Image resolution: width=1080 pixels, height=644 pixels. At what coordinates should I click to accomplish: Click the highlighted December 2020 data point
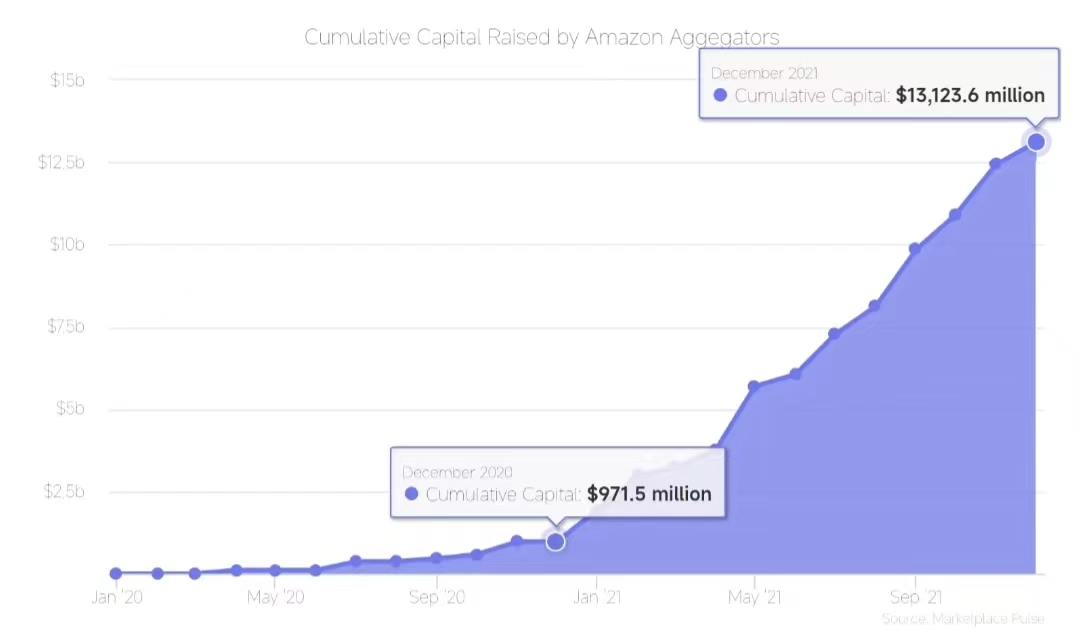coord(555,541)
